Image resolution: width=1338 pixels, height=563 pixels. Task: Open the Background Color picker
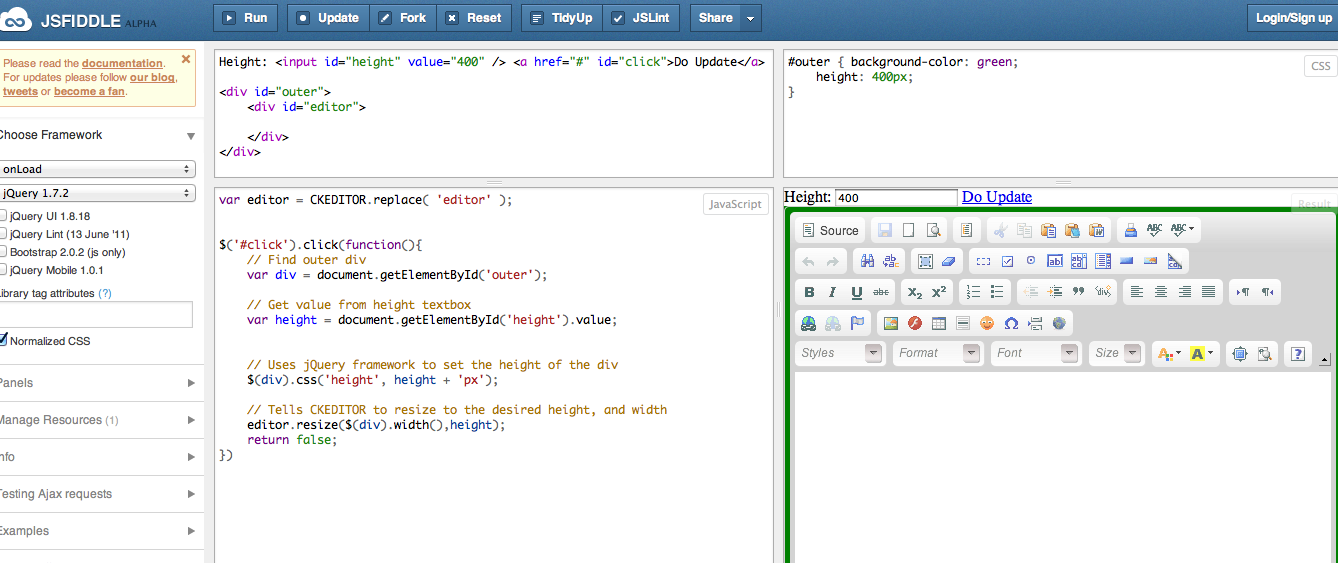(x=1202, y=353)
